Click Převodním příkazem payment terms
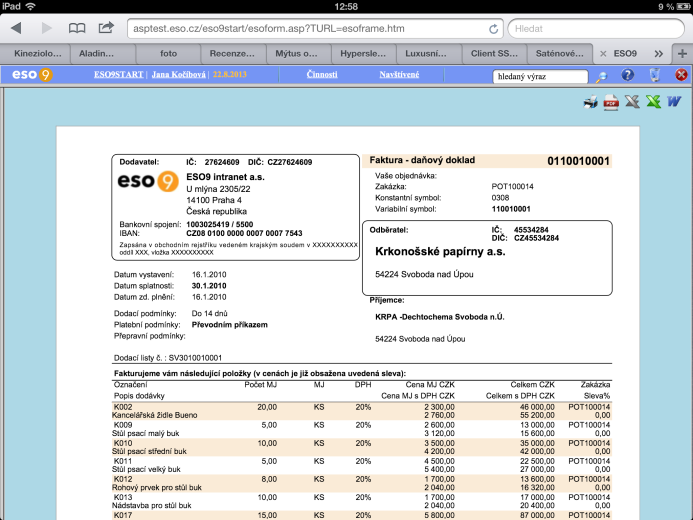The width and height of the screenshot is (693, 520). [x=229, y=325]
